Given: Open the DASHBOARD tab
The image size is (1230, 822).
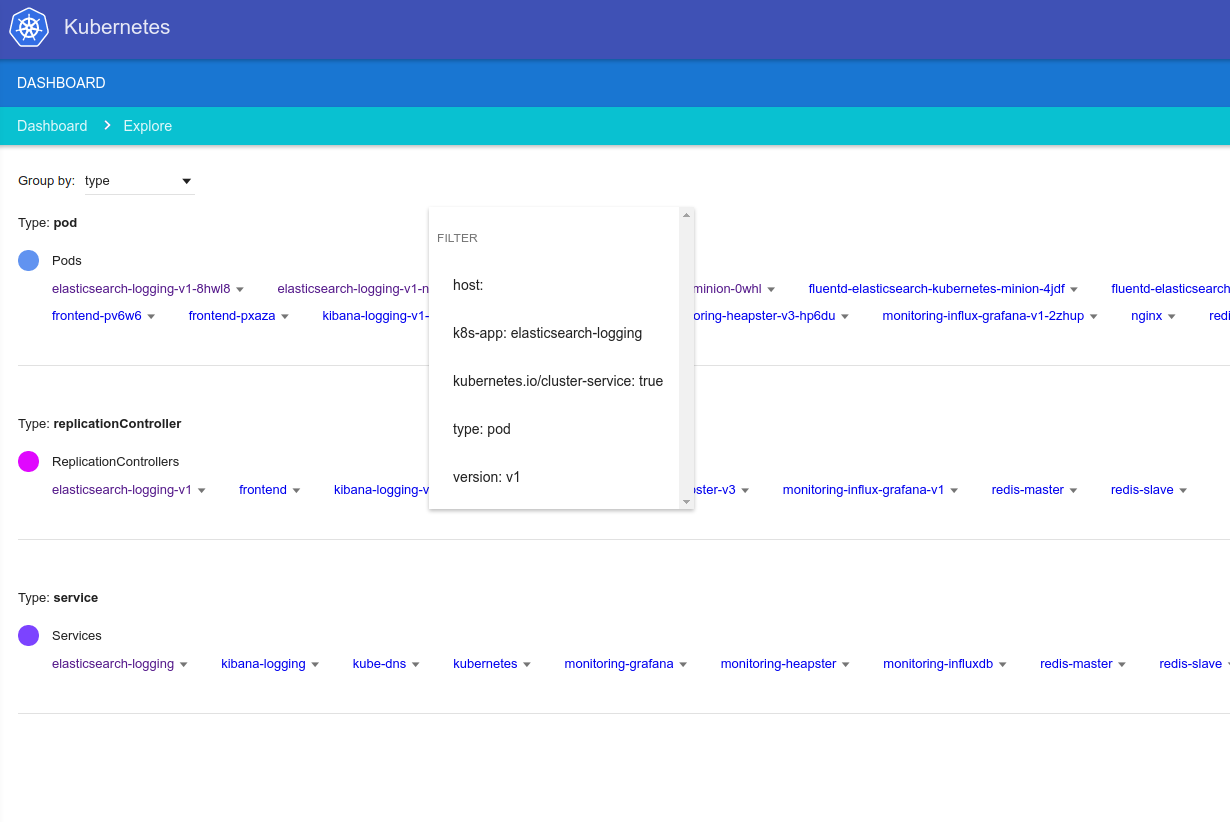Looking at the screenshot, I should pos(61,83).
